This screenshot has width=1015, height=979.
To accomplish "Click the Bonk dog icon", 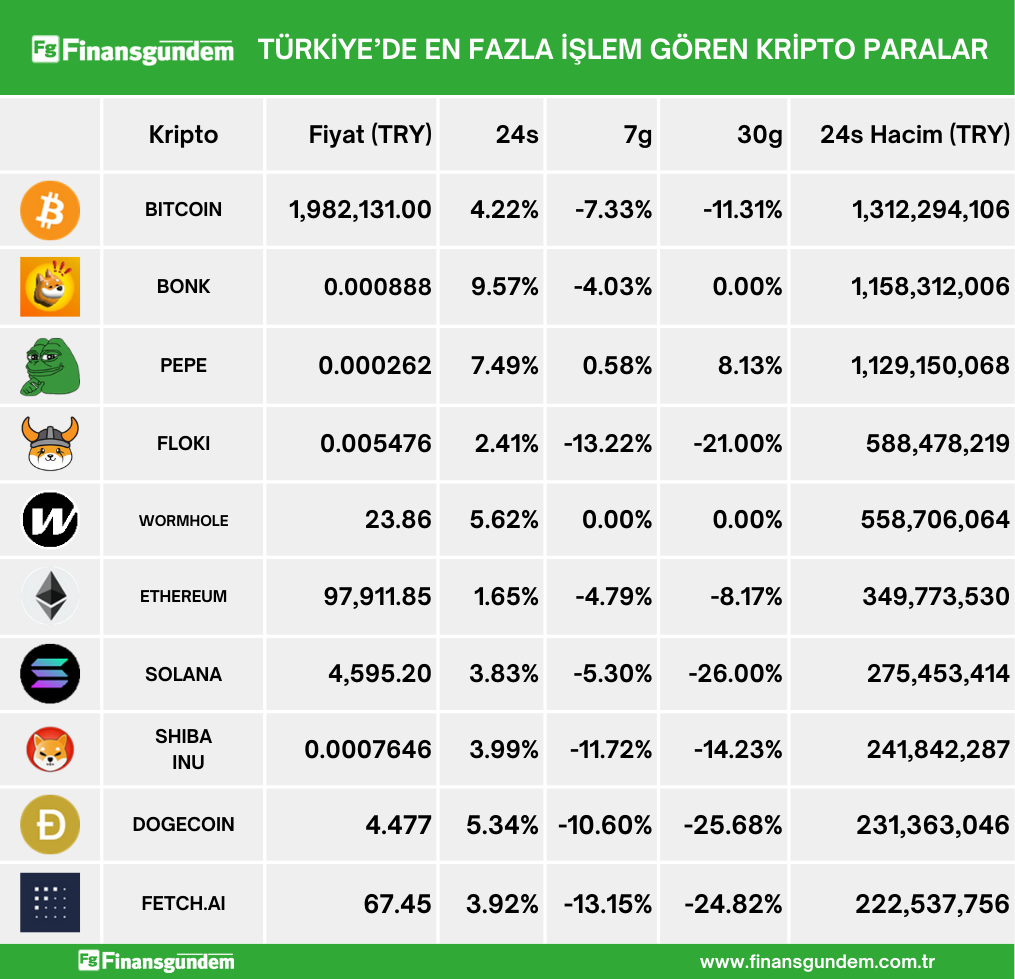I will point(50,287).
